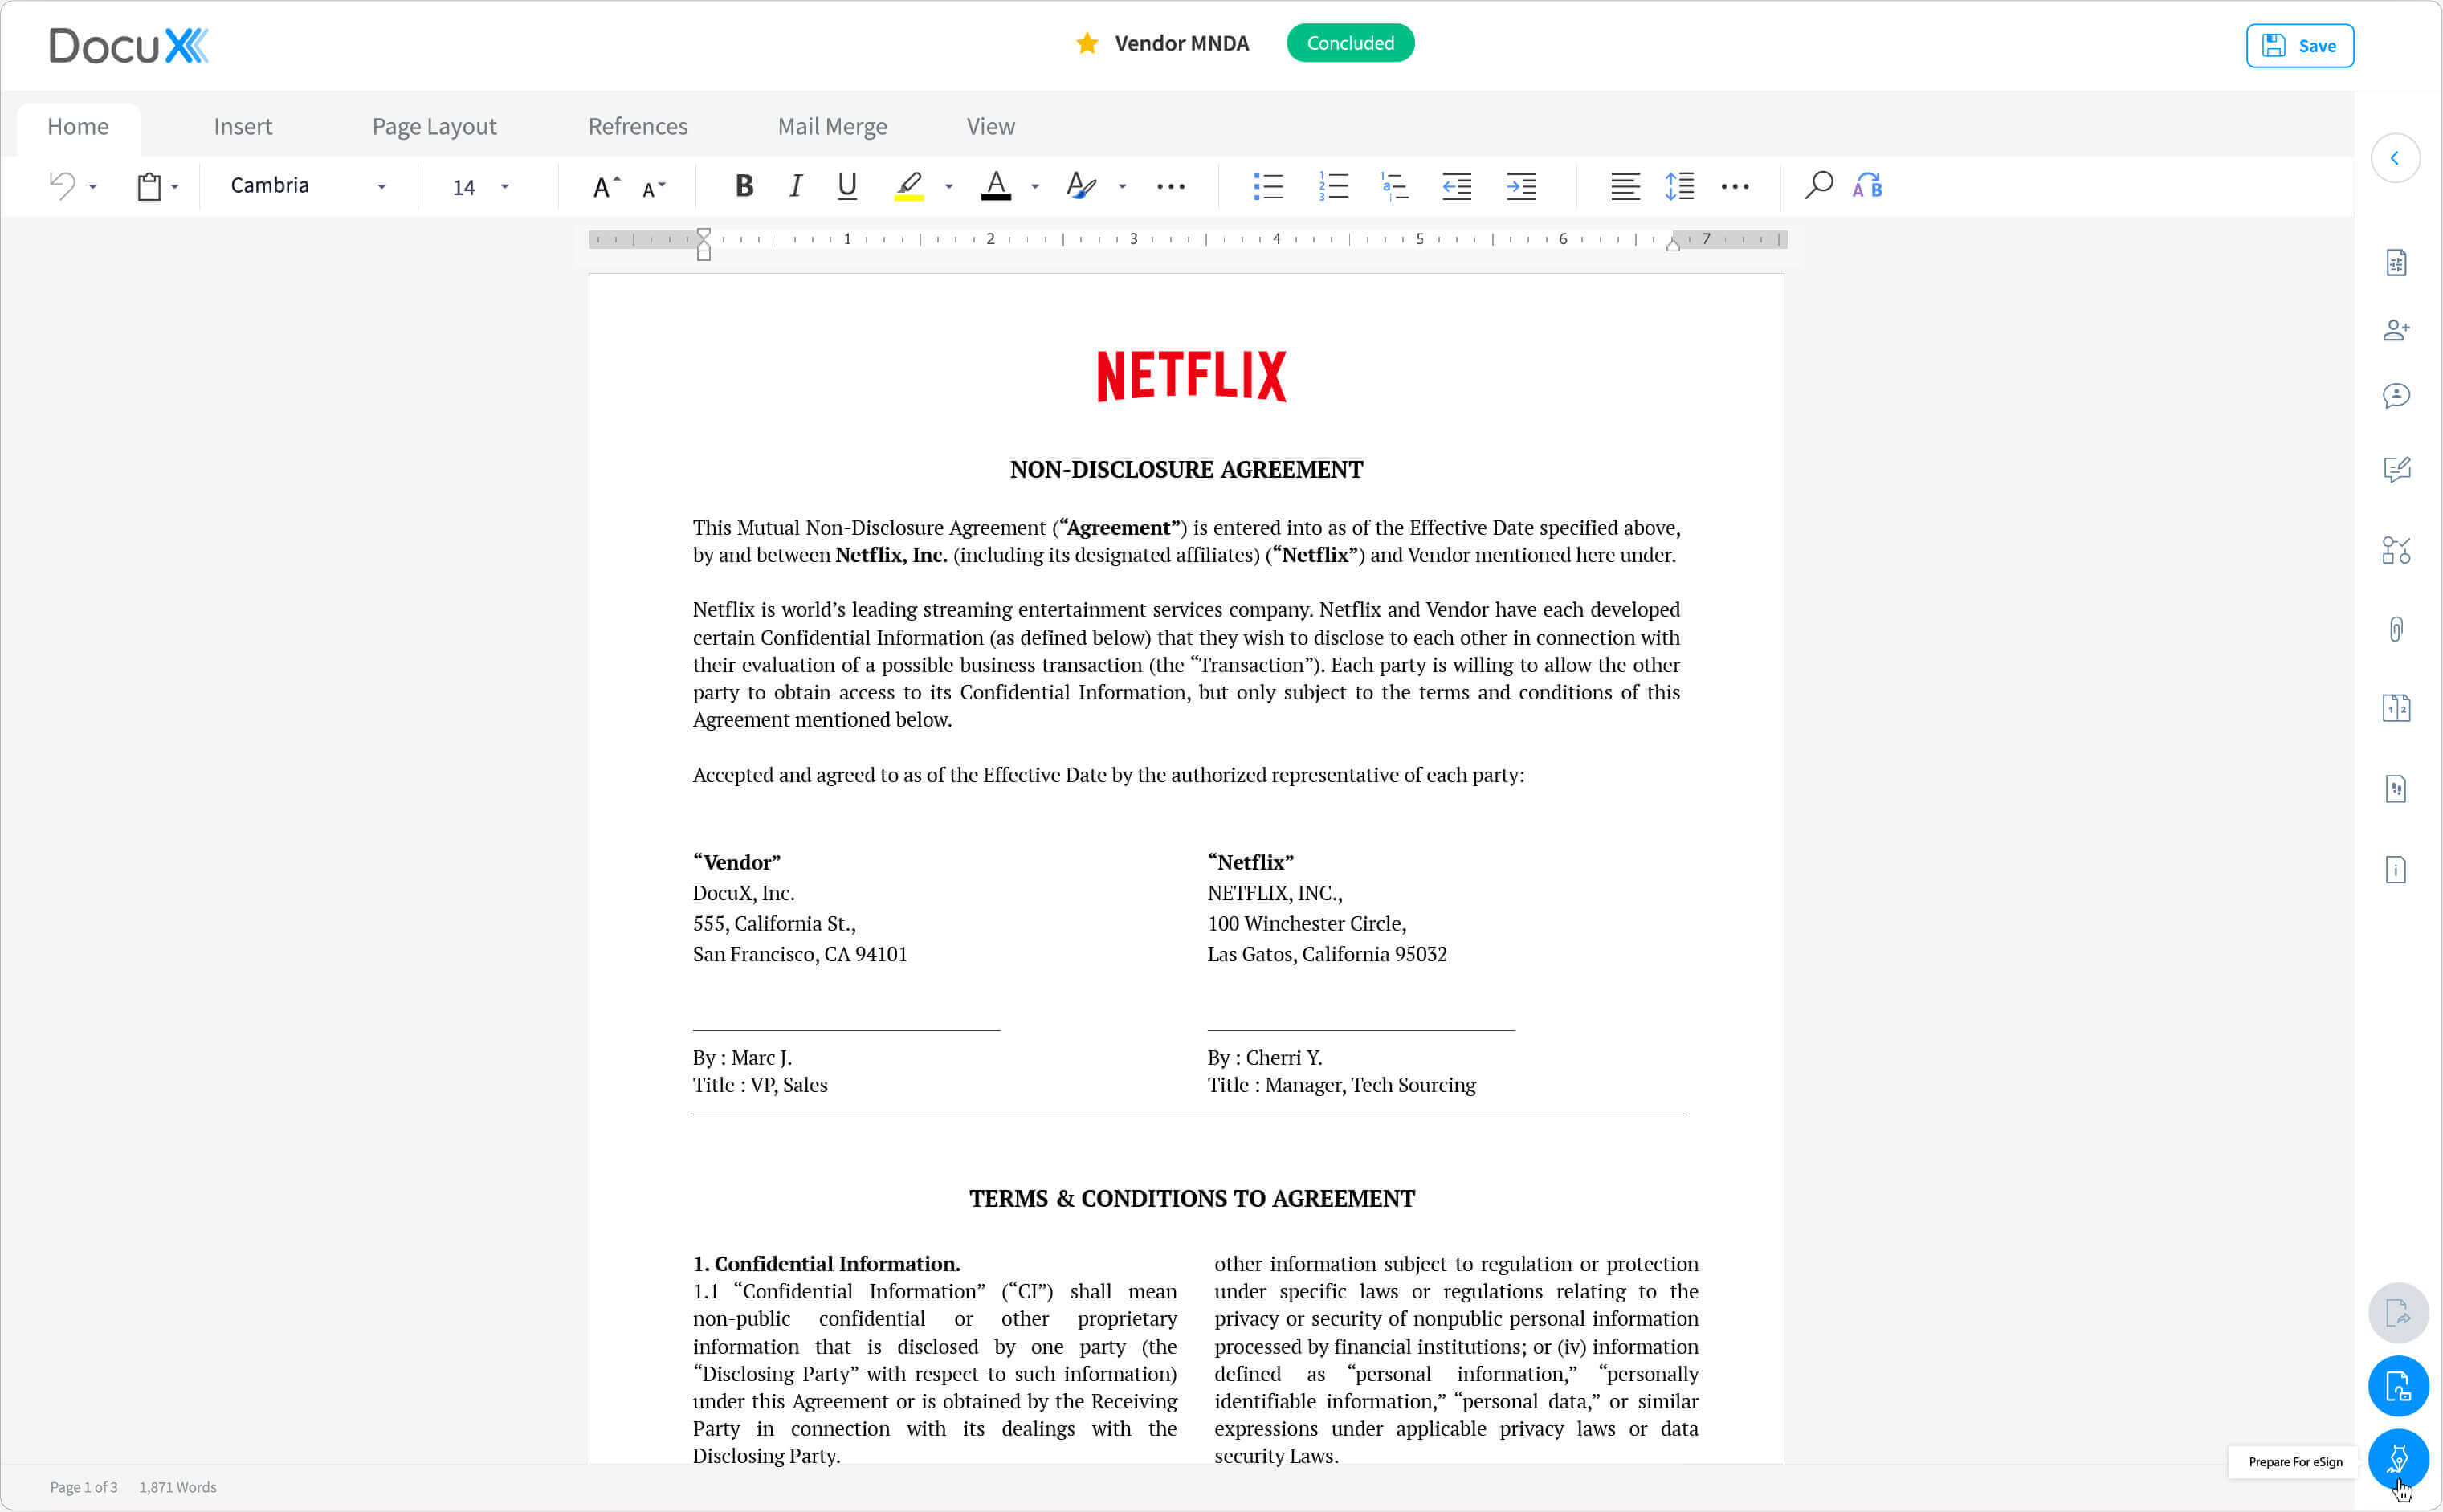Open document activity history icon

coord(2396,789)
